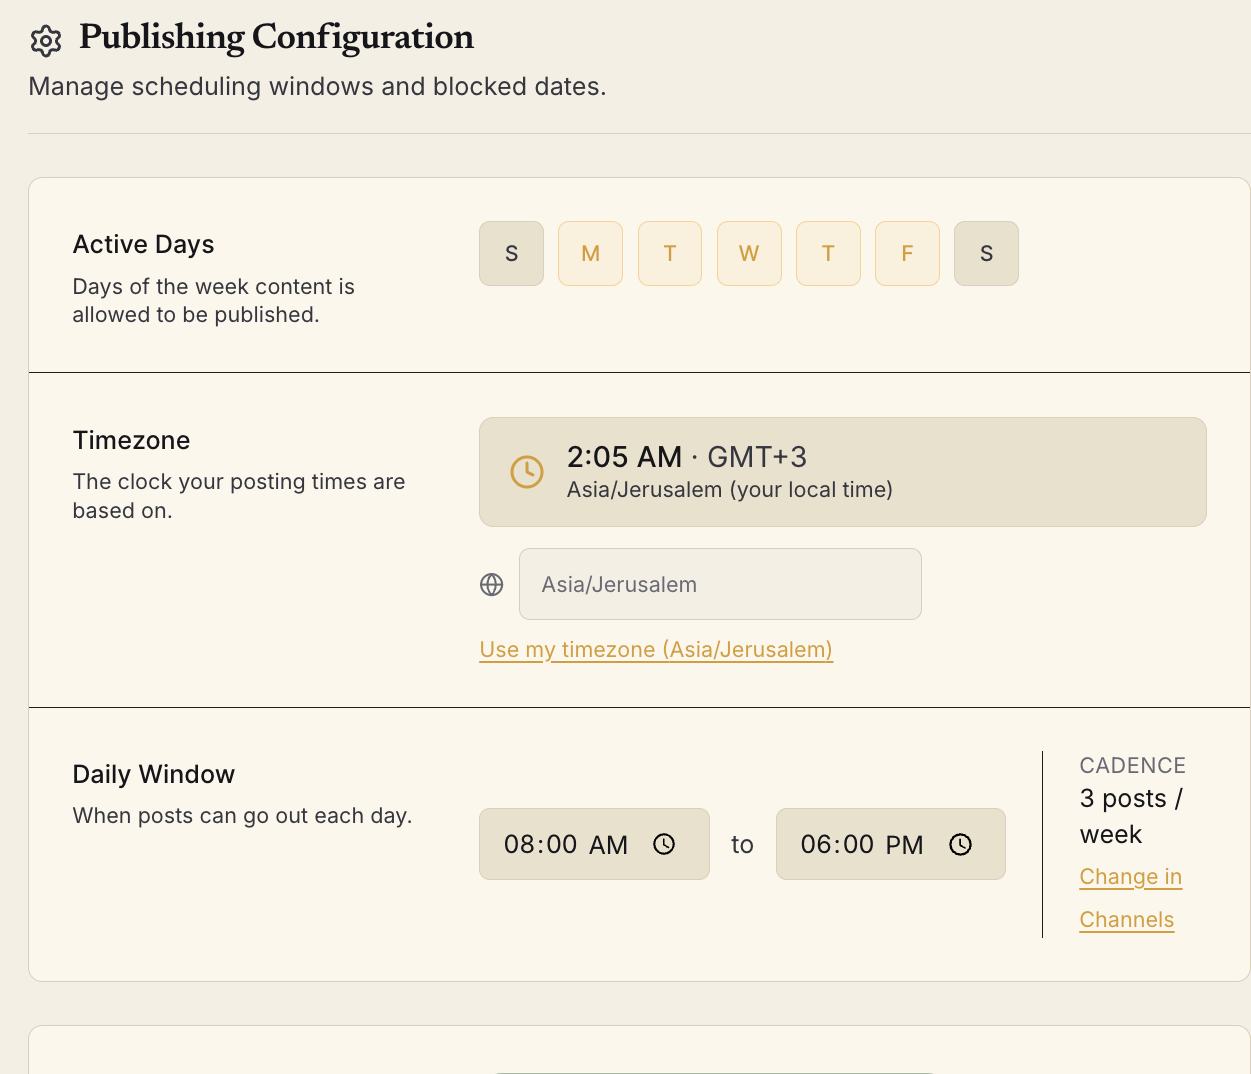Toggle Wednesday in Active Days
This screenshot has width=1251, height=1074.
[x=749, y=253]
